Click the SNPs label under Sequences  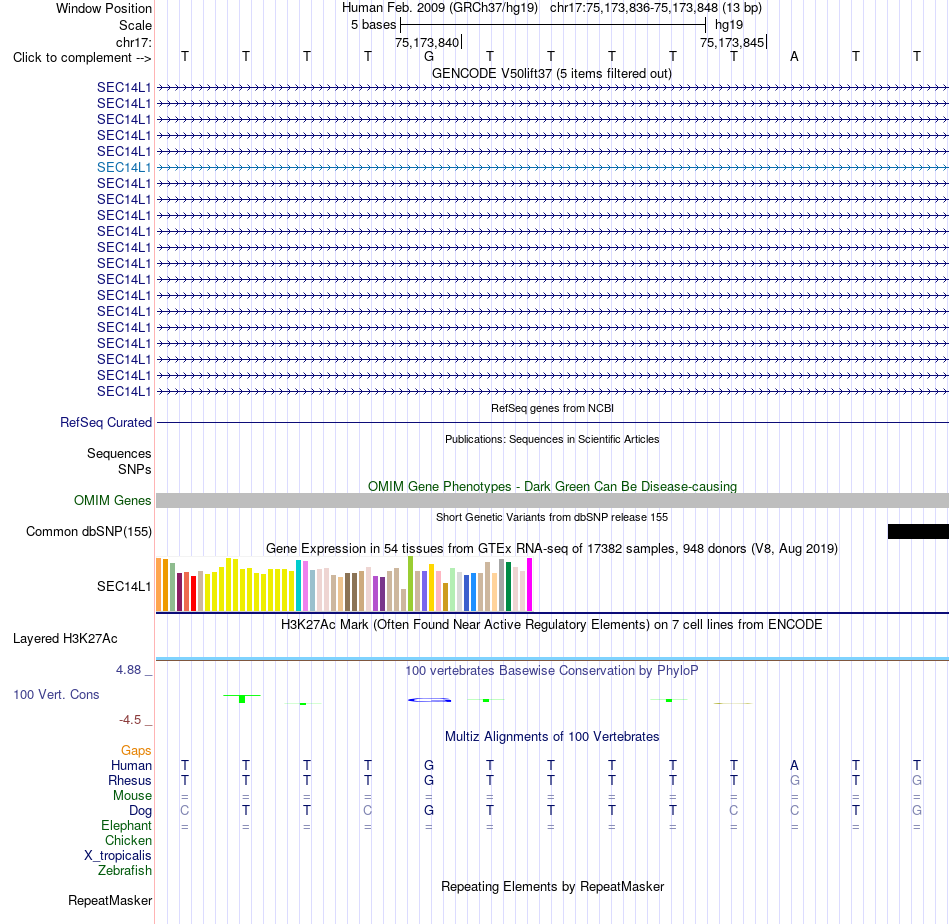tap(135, 470)
